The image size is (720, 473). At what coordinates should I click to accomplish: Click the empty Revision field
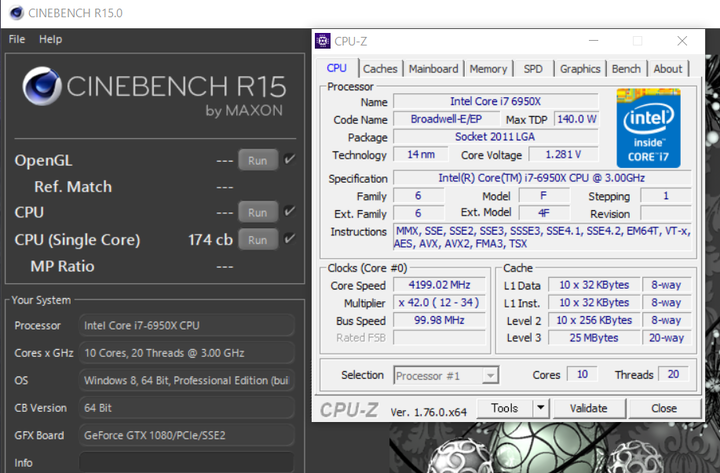point(666,214)
